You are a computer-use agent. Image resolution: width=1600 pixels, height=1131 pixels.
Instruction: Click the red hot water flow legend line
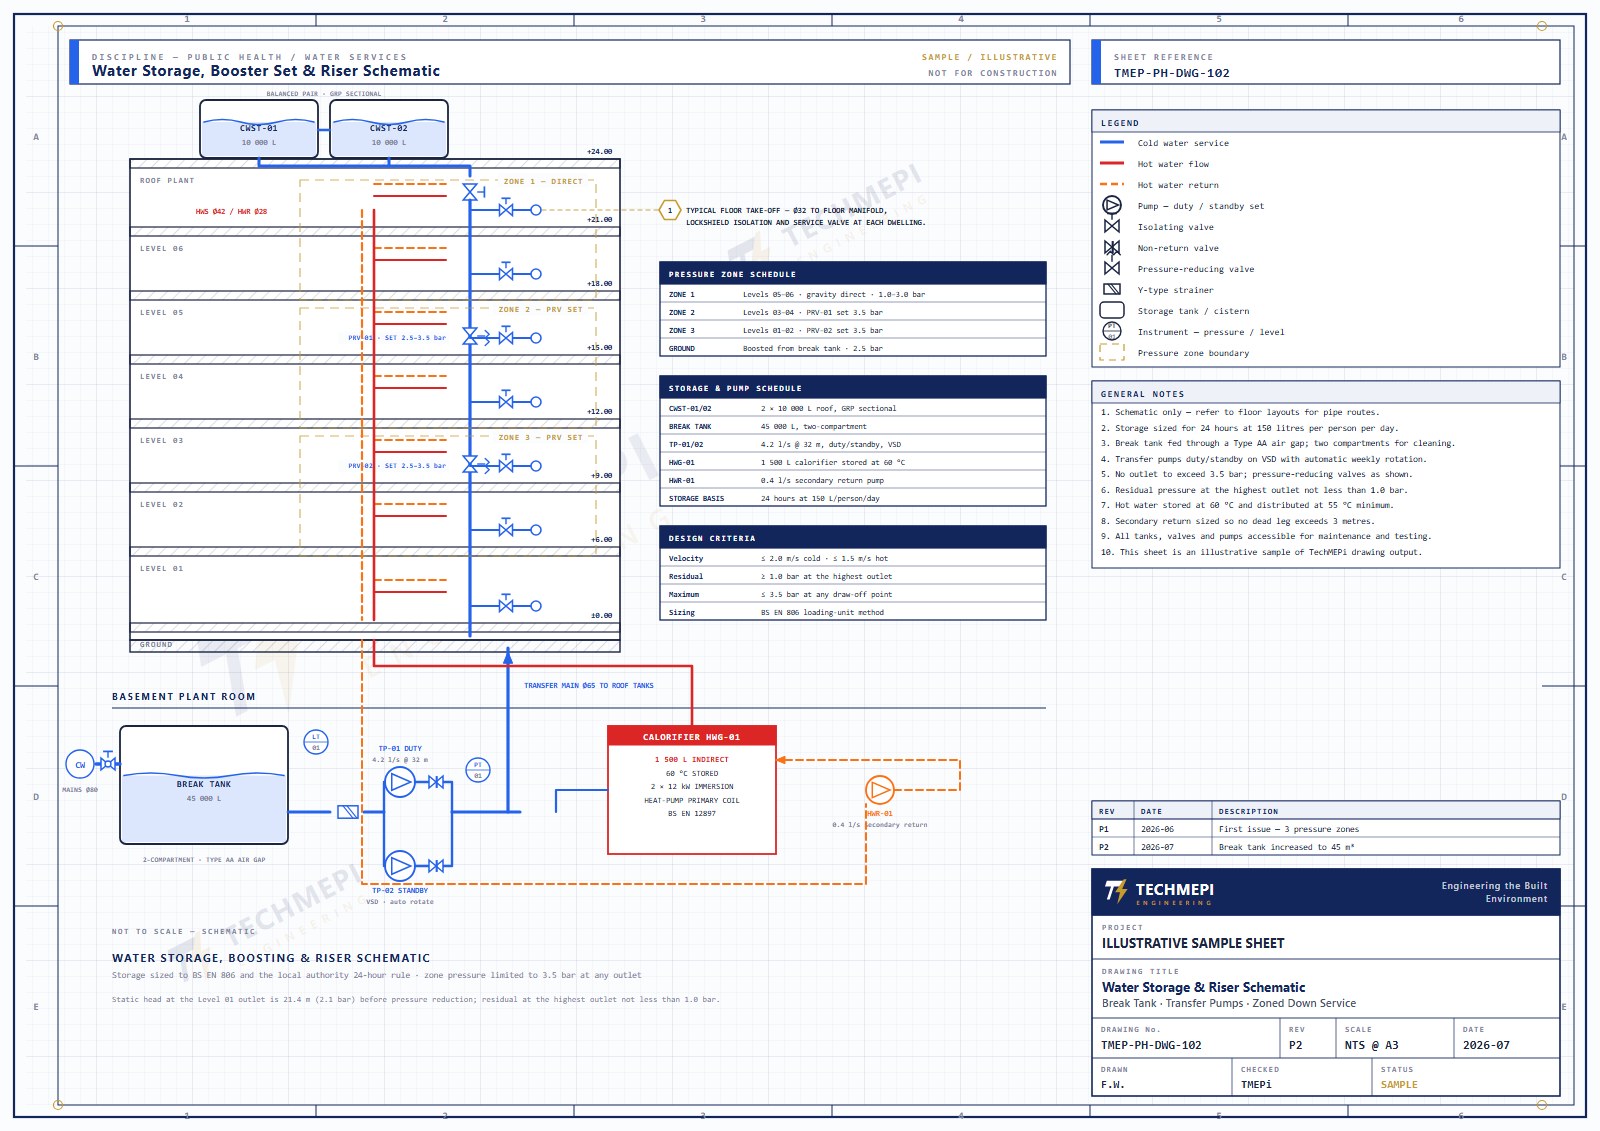pyautogui.click(x=1112, y=163)
